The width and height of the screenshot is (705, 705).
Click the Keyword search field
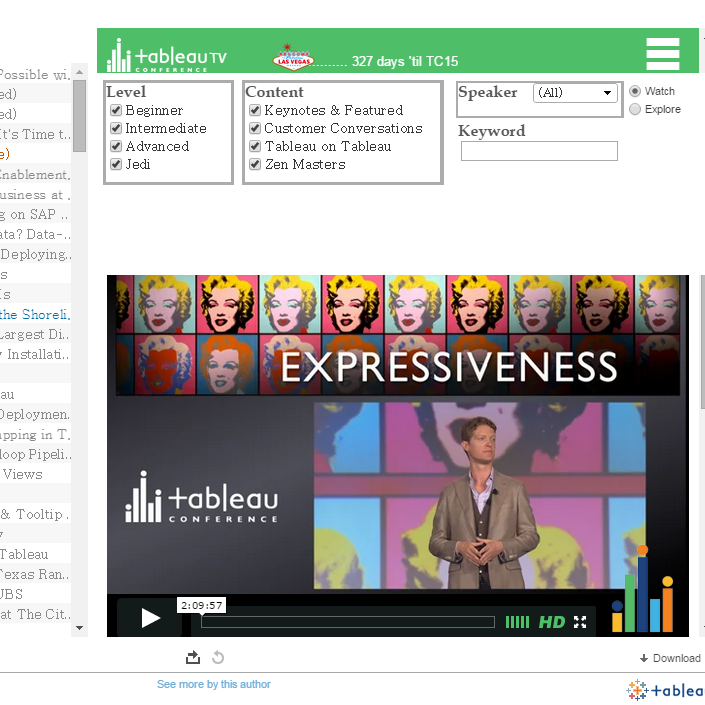539,151
